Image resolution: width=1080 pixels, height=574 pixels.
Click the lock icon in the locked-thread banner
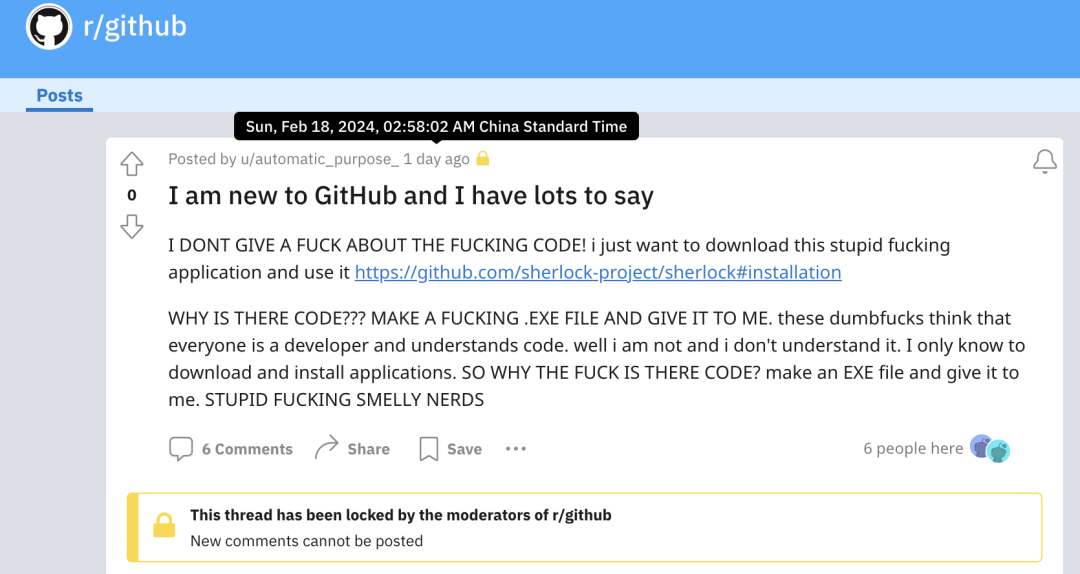click(x=164, y=526)
